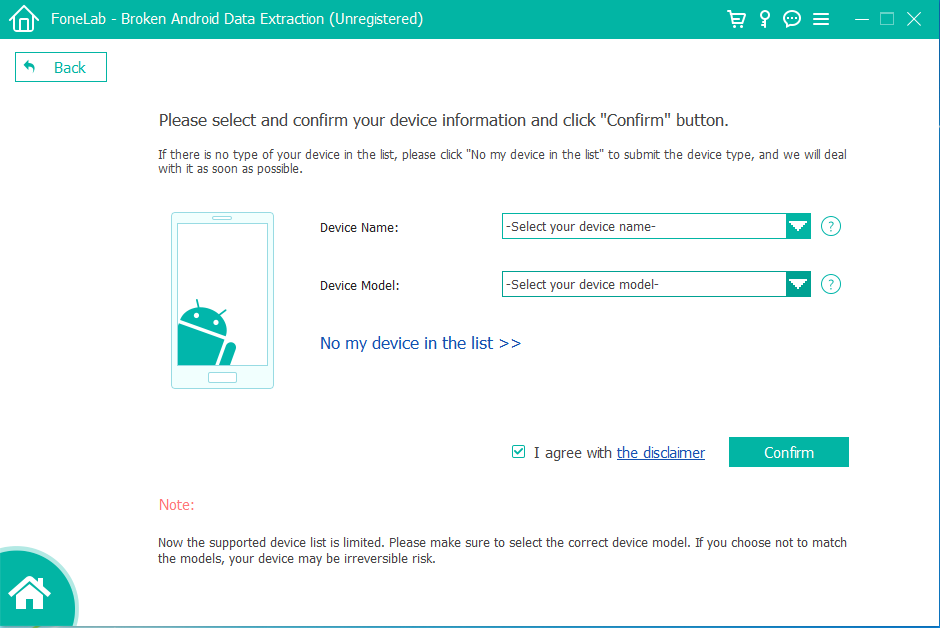This screenshot has height=628, width=940.
Task: Open the feedback chat bubble icon
Action: 792,19
